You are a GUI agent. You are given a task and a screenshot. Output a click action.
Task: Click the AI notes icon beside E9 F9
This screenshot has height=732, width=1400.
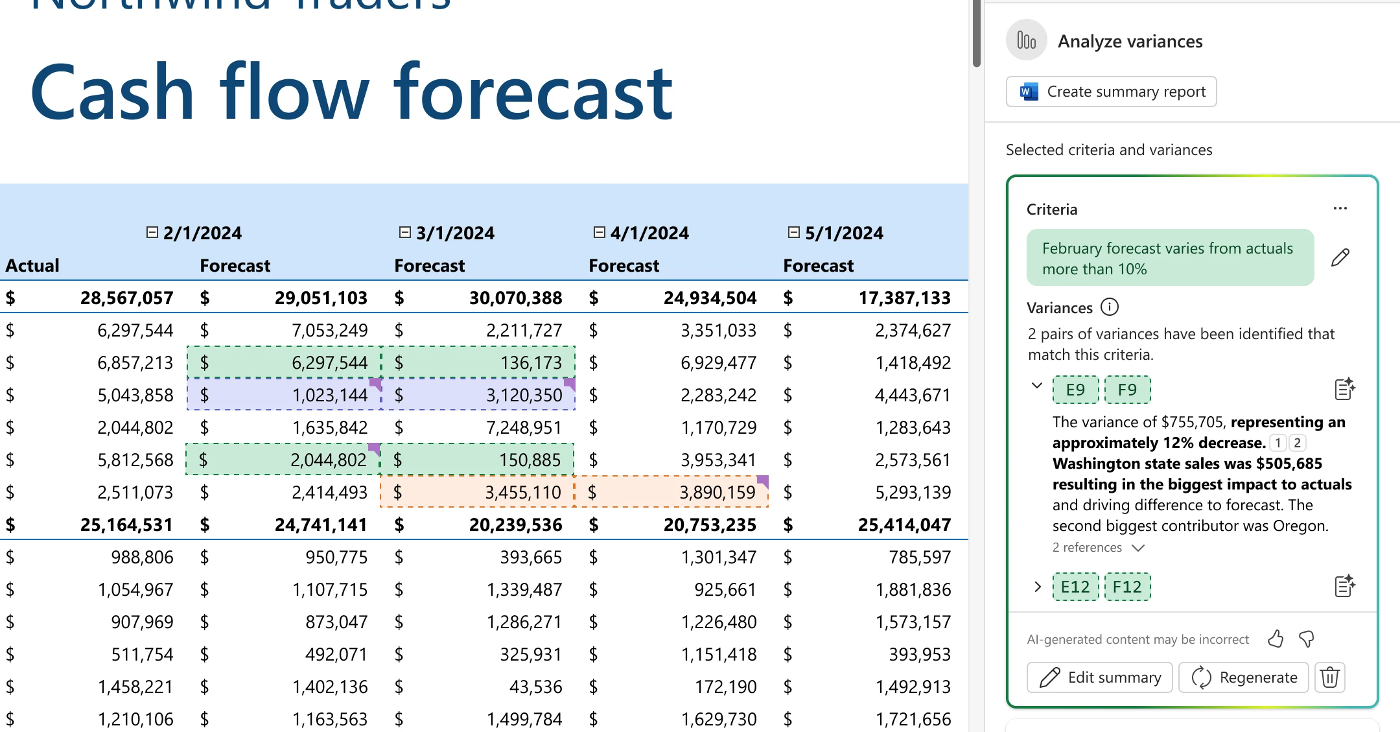coord(1344,389)
